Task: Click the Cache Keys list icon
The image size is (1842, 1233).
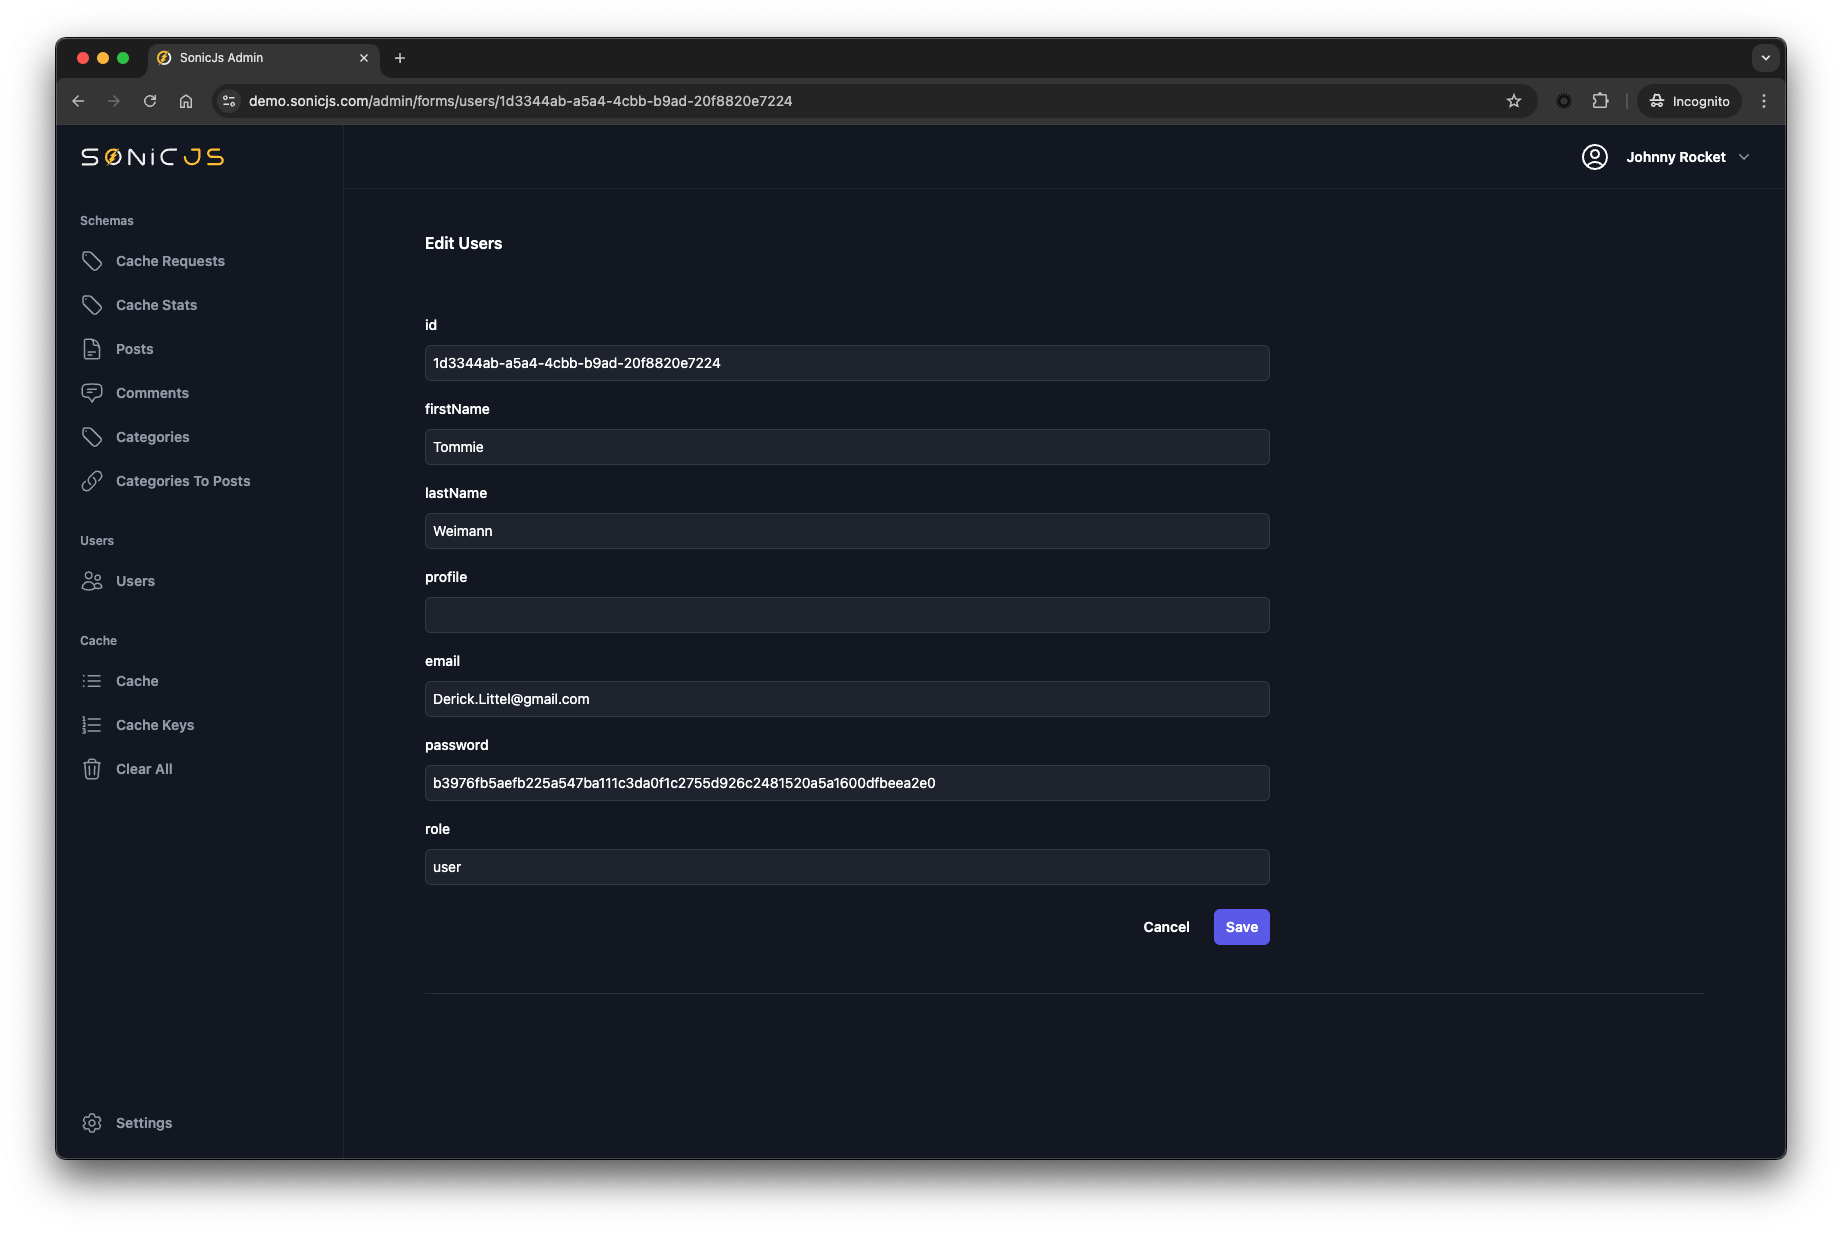Action: click(92, 724)
